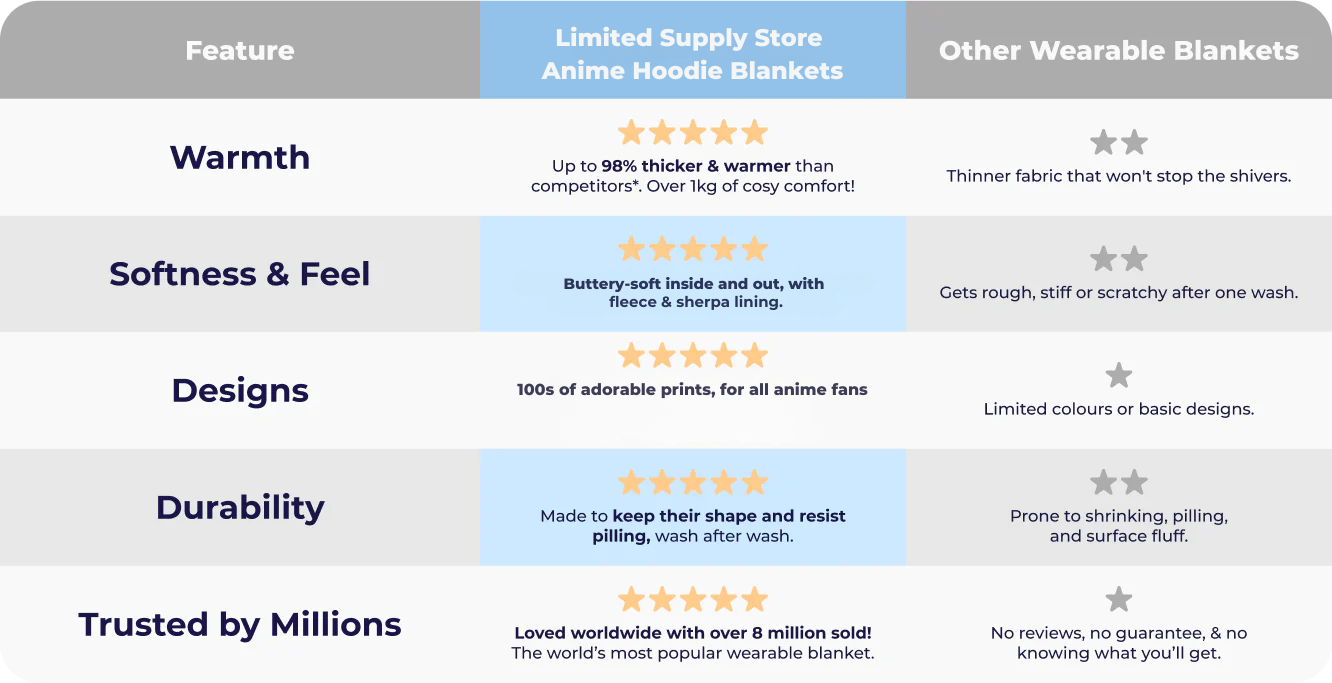Click the grey stars in the Warmth row
Screen dimensions: 1332x683
point(1118,143)
